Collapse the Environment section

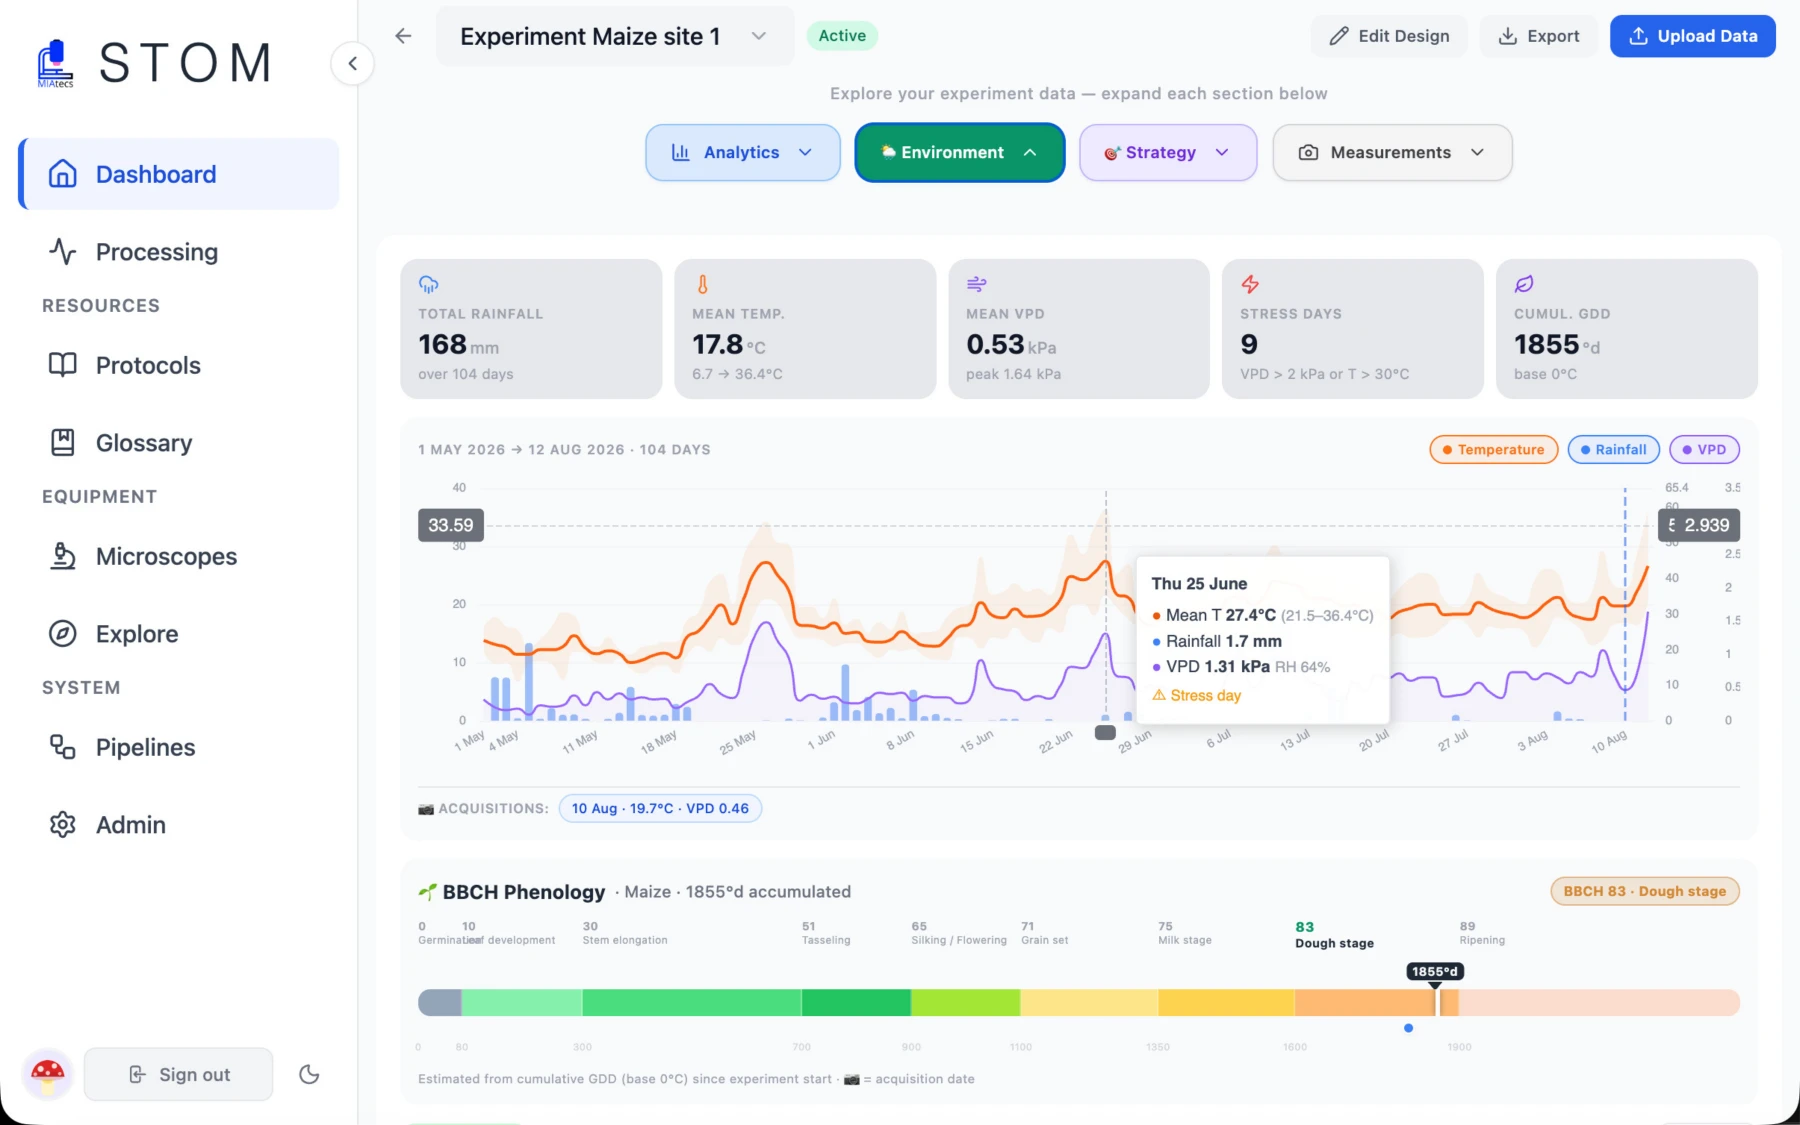coord(960,153)
